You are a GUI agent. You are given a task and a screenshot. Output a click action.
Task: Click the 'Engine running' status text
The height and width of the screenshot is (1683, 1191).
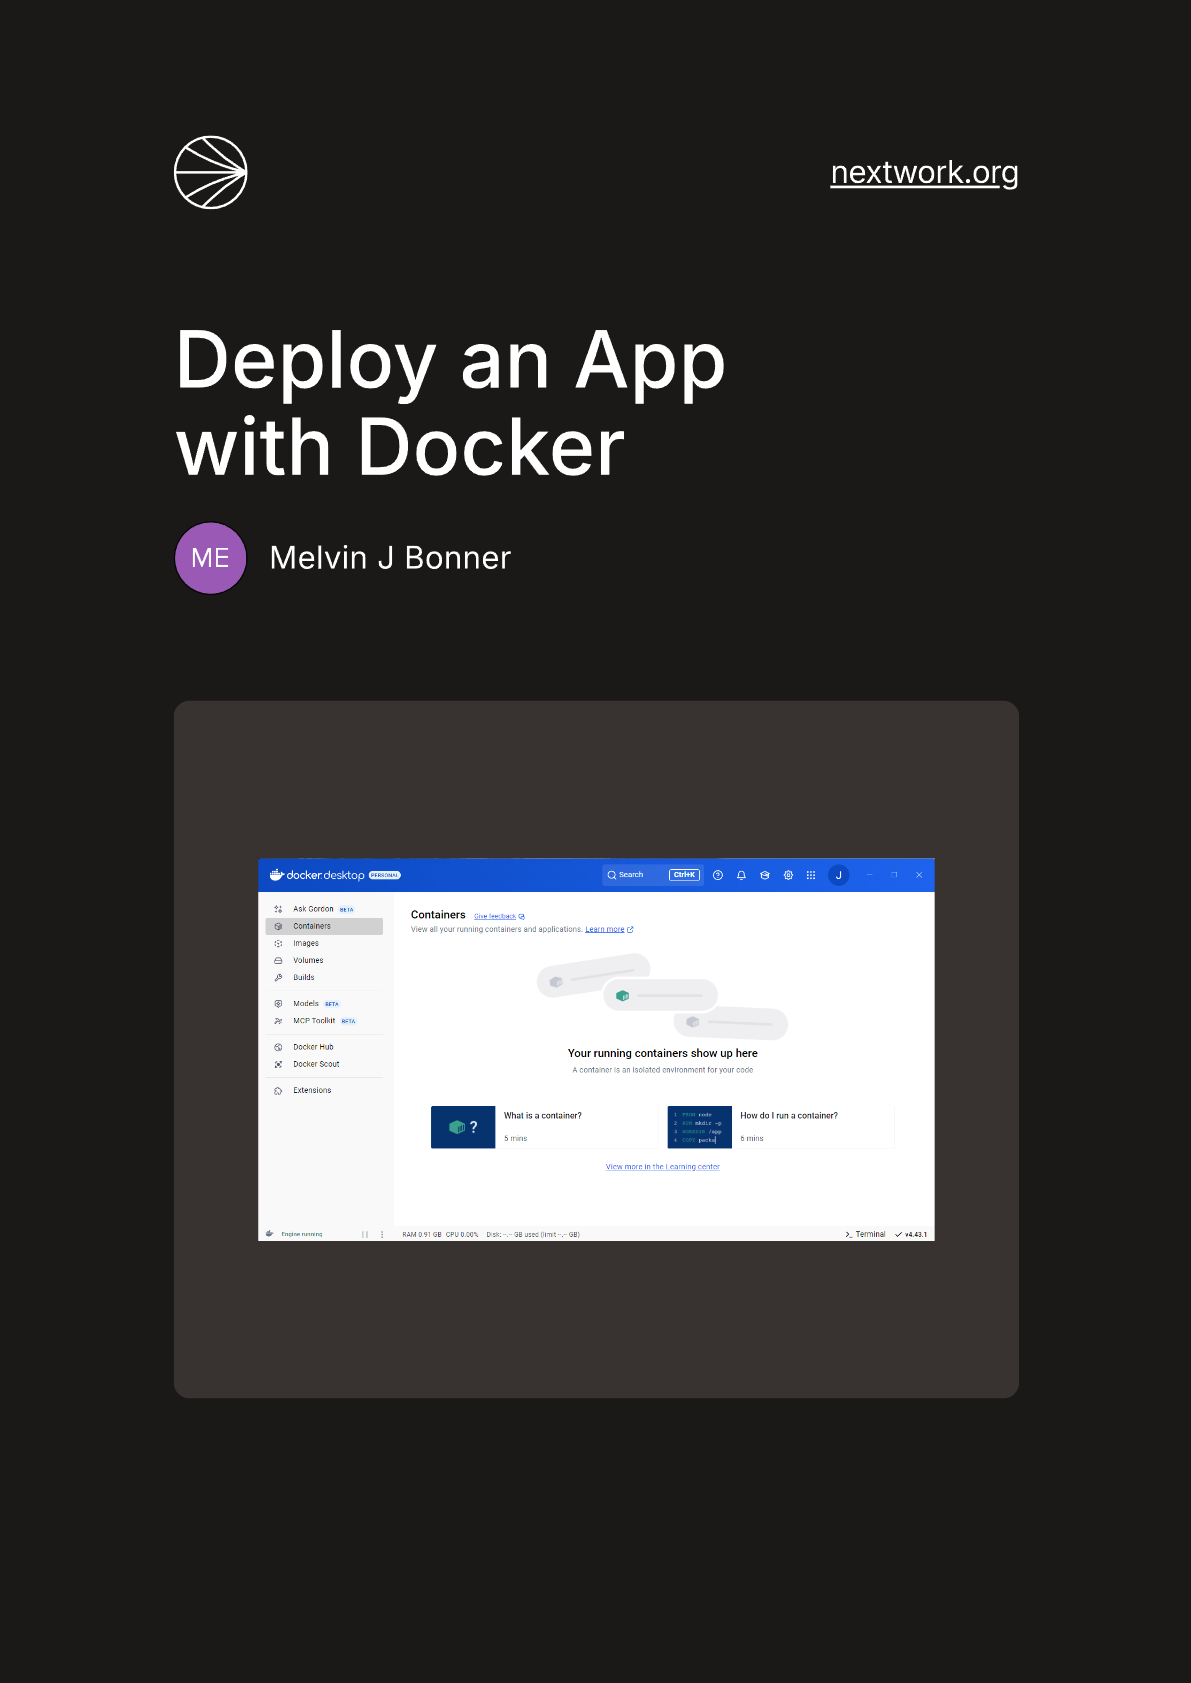302,1234
